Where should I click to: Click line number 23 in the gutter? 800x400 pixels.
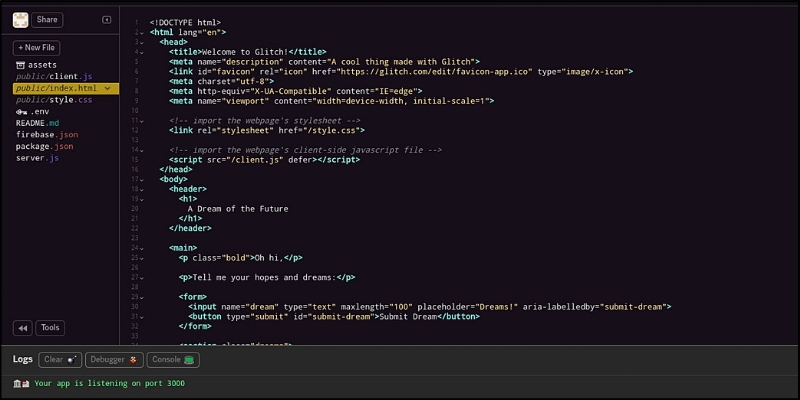coord(135,238)
